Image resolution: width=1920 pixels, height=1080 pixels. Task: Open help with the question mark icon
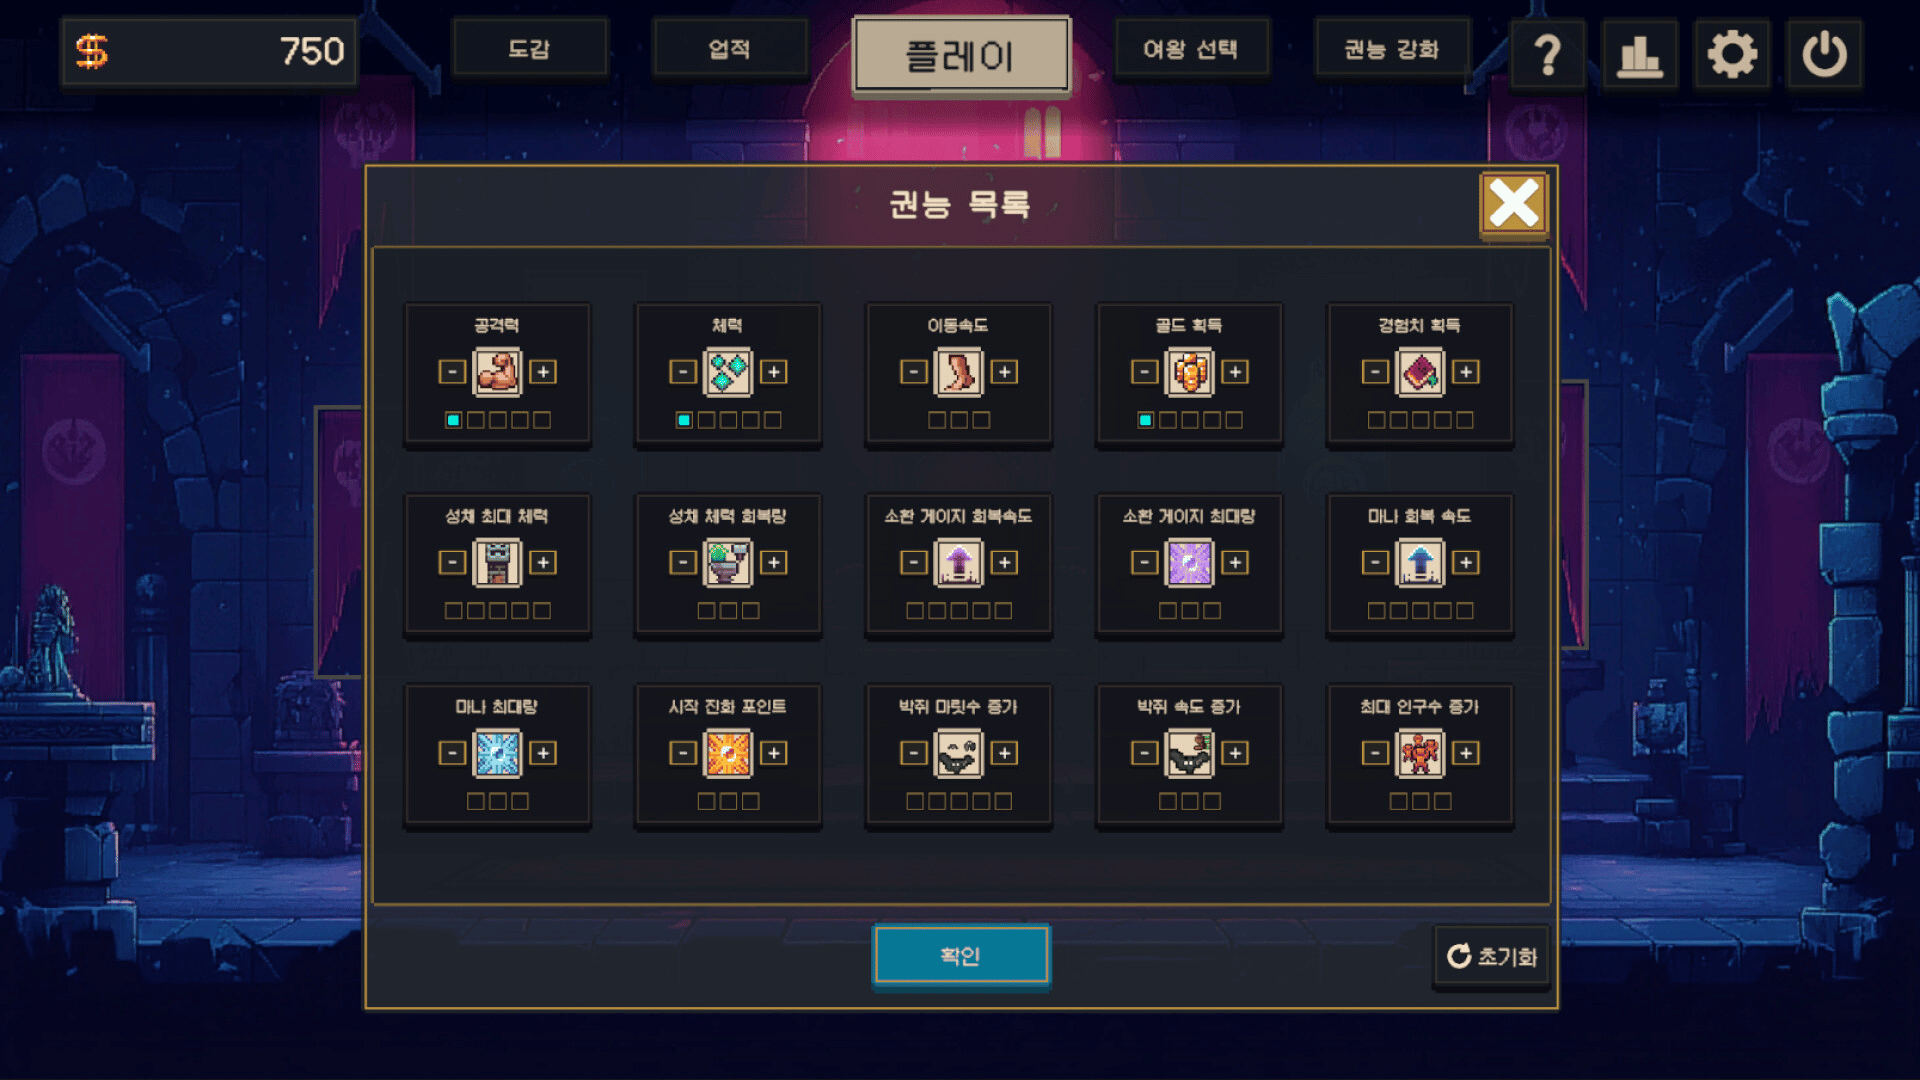pos(1547,54)
